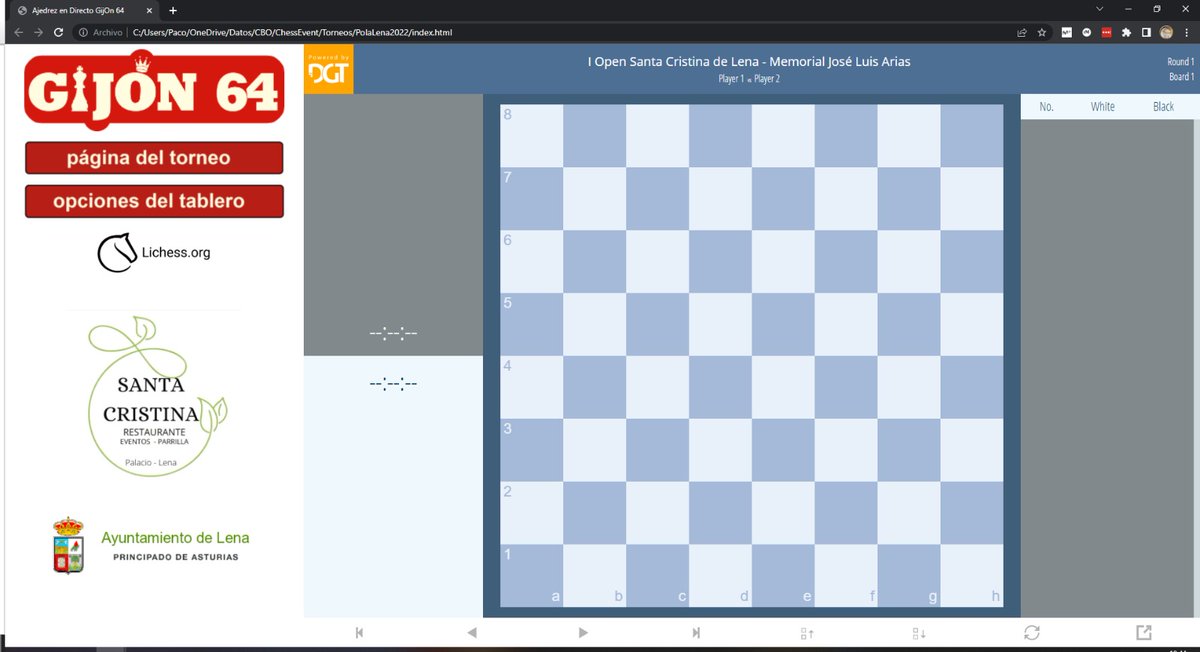Click the 'White' column header
The image size is (1200, 652).
[x=1103, y=106]
